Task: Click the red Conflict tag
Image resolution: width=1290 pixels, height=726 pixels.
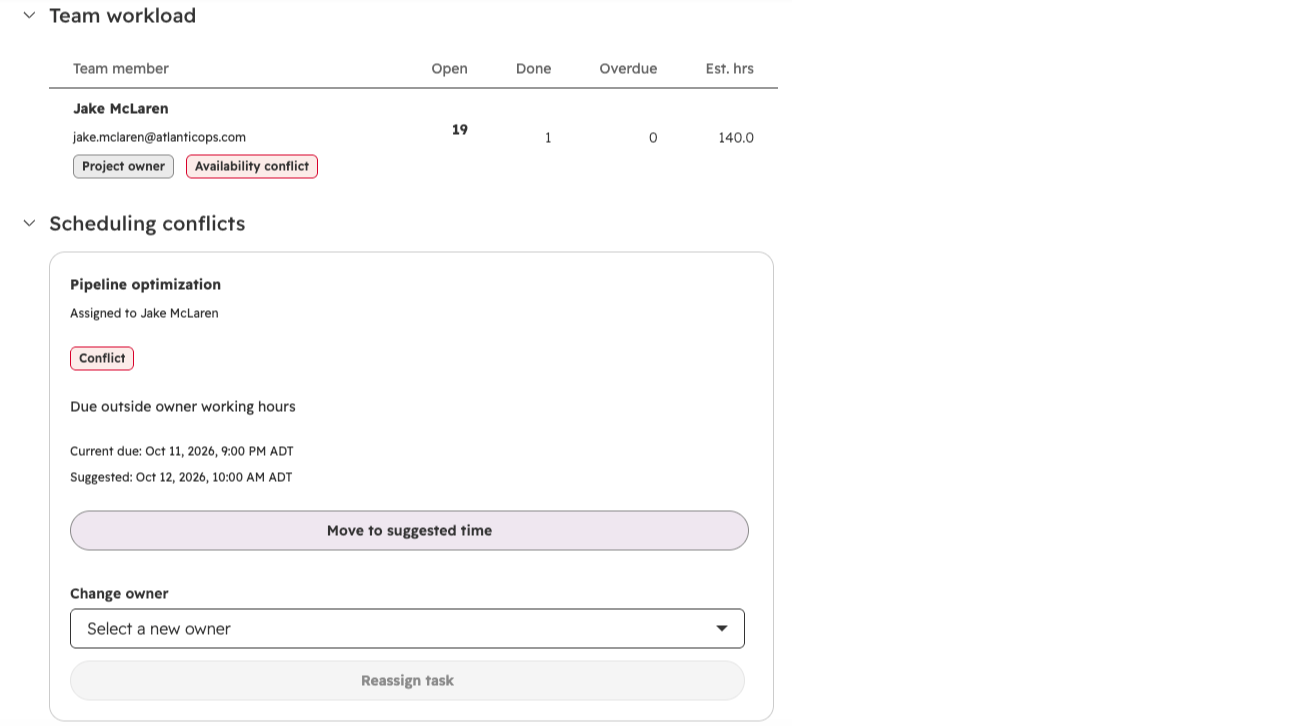Action: (102, 358)
